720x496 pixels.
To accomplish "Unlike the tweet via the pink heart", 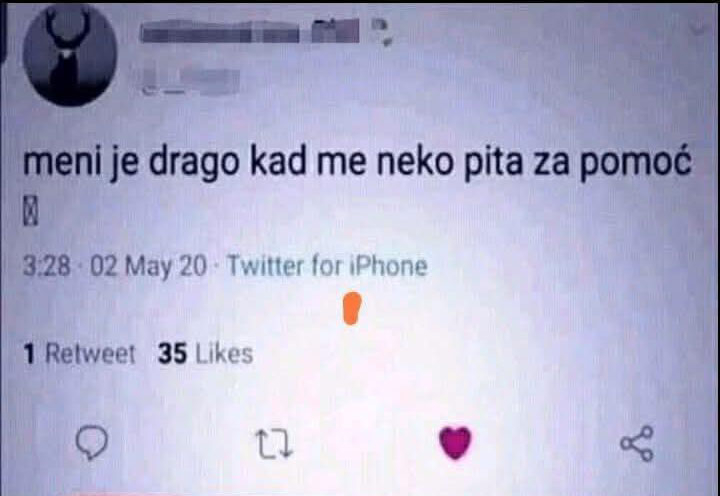I will click(x=455, y=443).
